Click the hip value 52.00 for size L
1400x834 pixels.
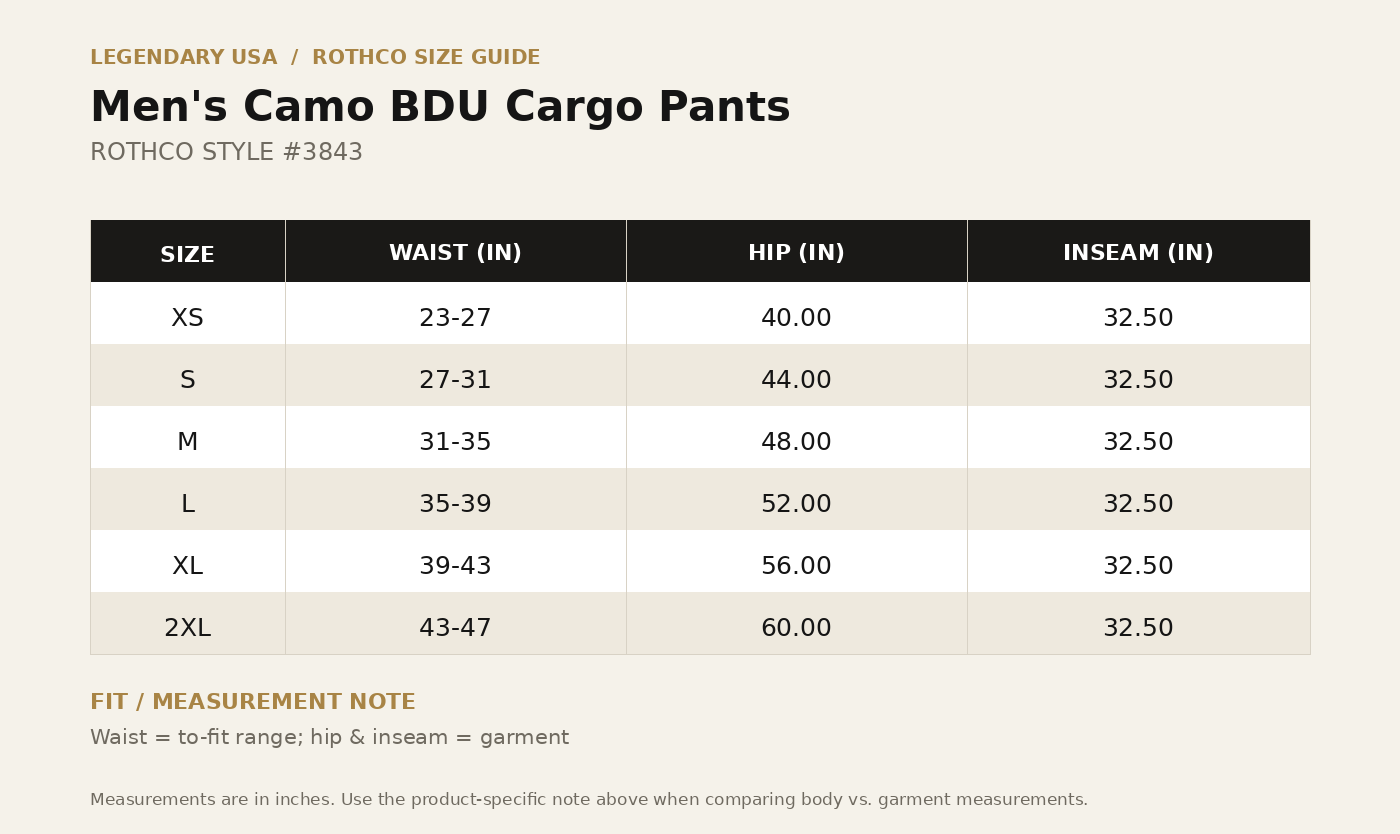pyautogui.click(x=796, y=505)
